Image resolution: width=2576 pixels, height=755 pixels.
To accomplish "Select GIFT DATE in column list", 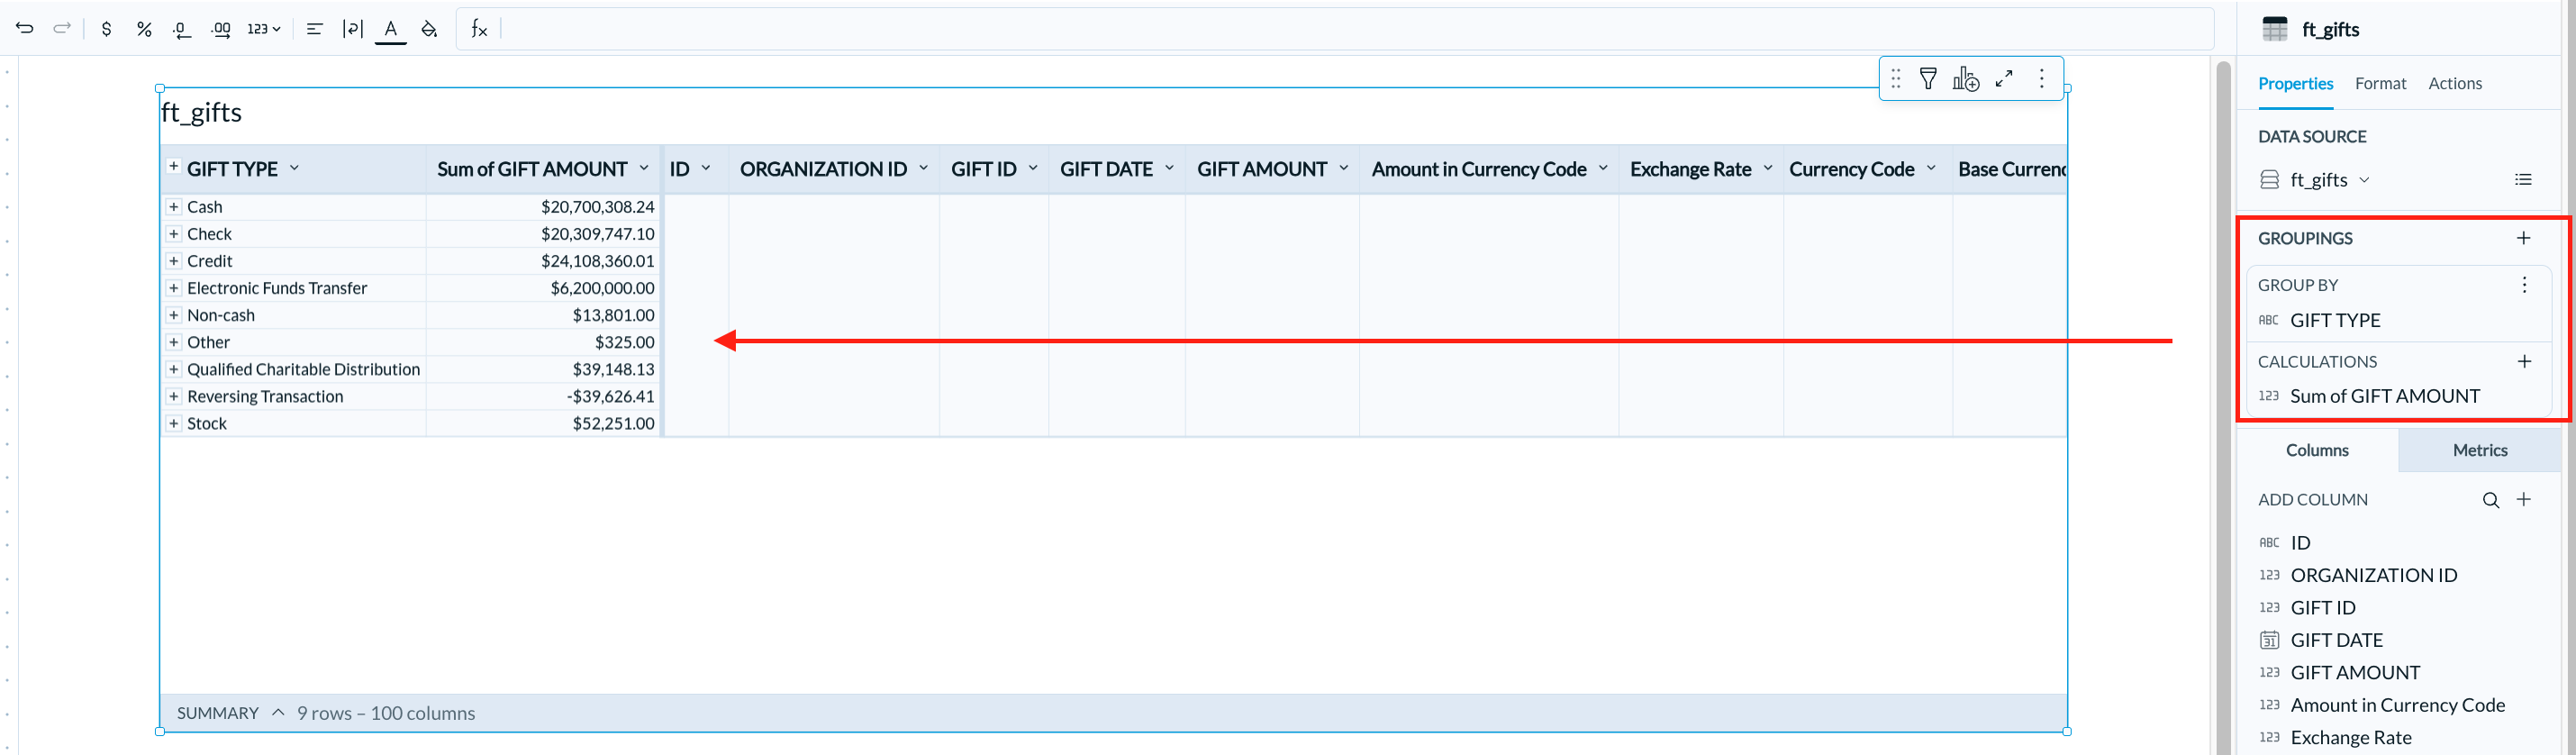I will 2336,641.
